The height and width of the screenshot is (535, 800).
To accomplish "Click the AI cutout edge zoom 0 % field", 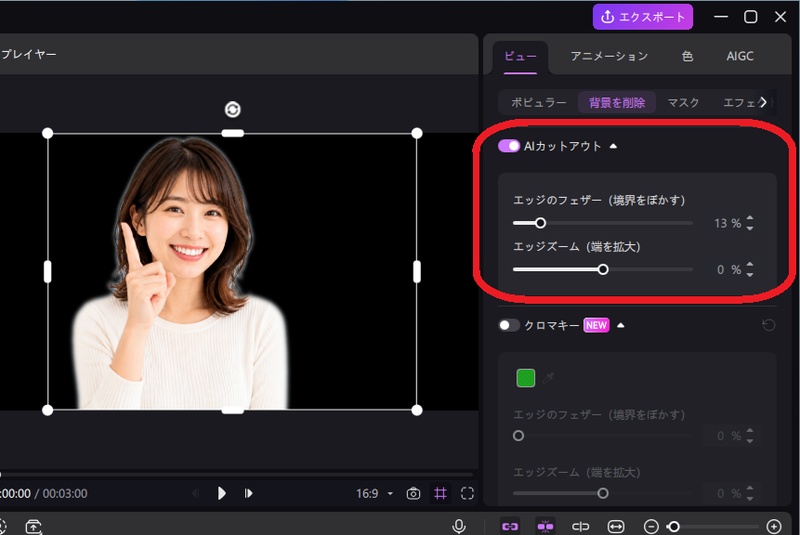I will coord(729,269).
